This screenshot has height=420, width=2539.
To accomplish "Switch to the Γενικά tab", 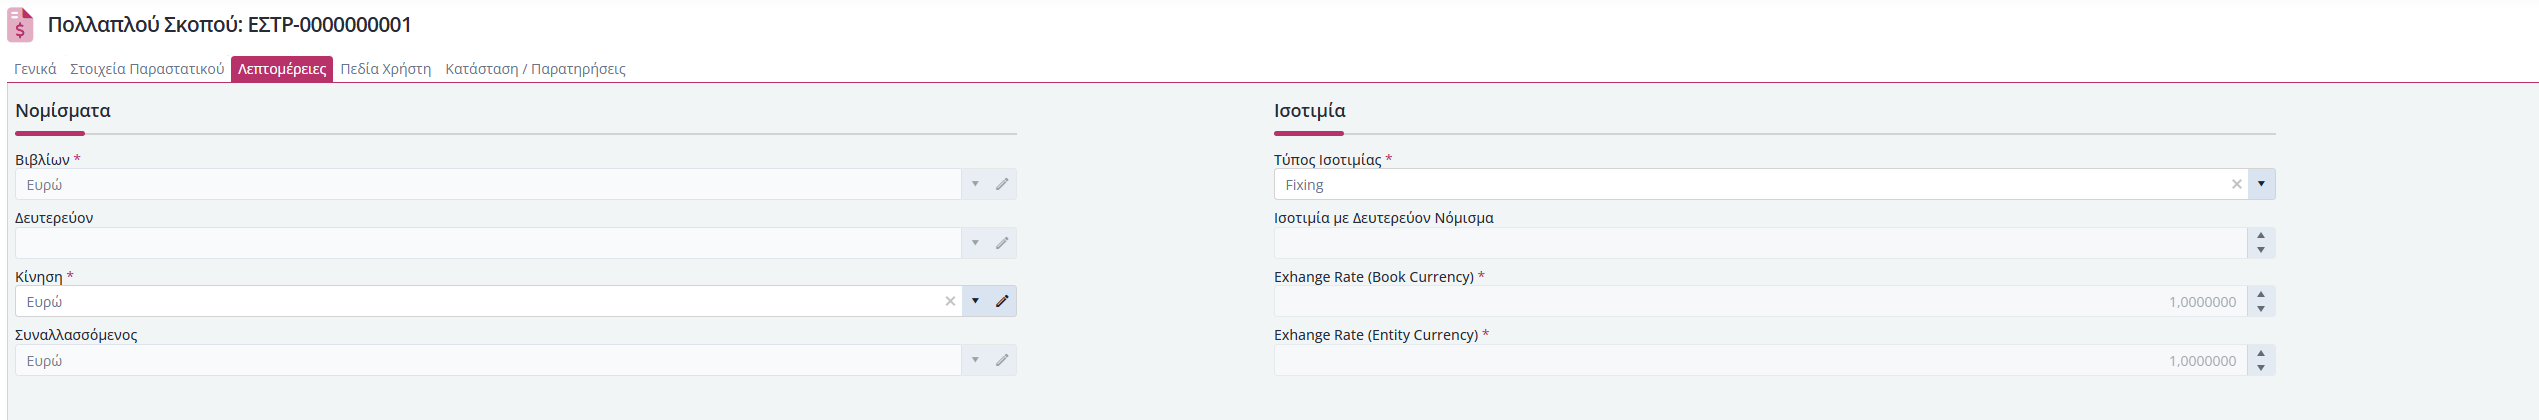I will click(x=35, y=69).
